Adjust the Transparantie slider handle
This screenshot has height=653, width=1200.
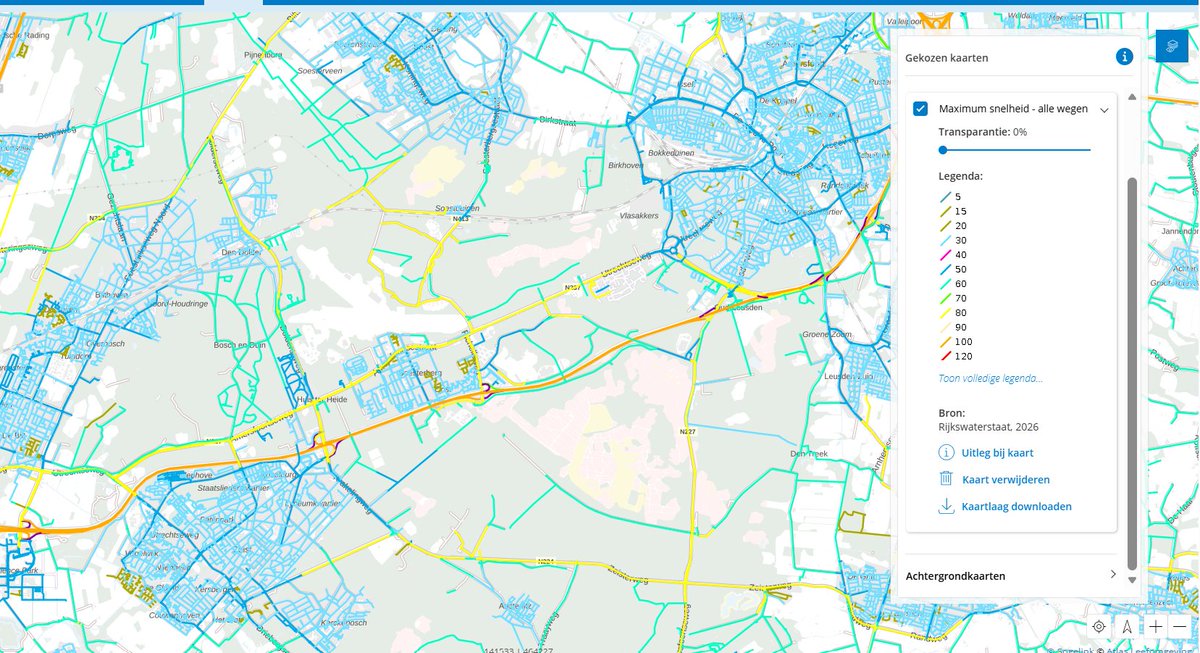[943, 149]
